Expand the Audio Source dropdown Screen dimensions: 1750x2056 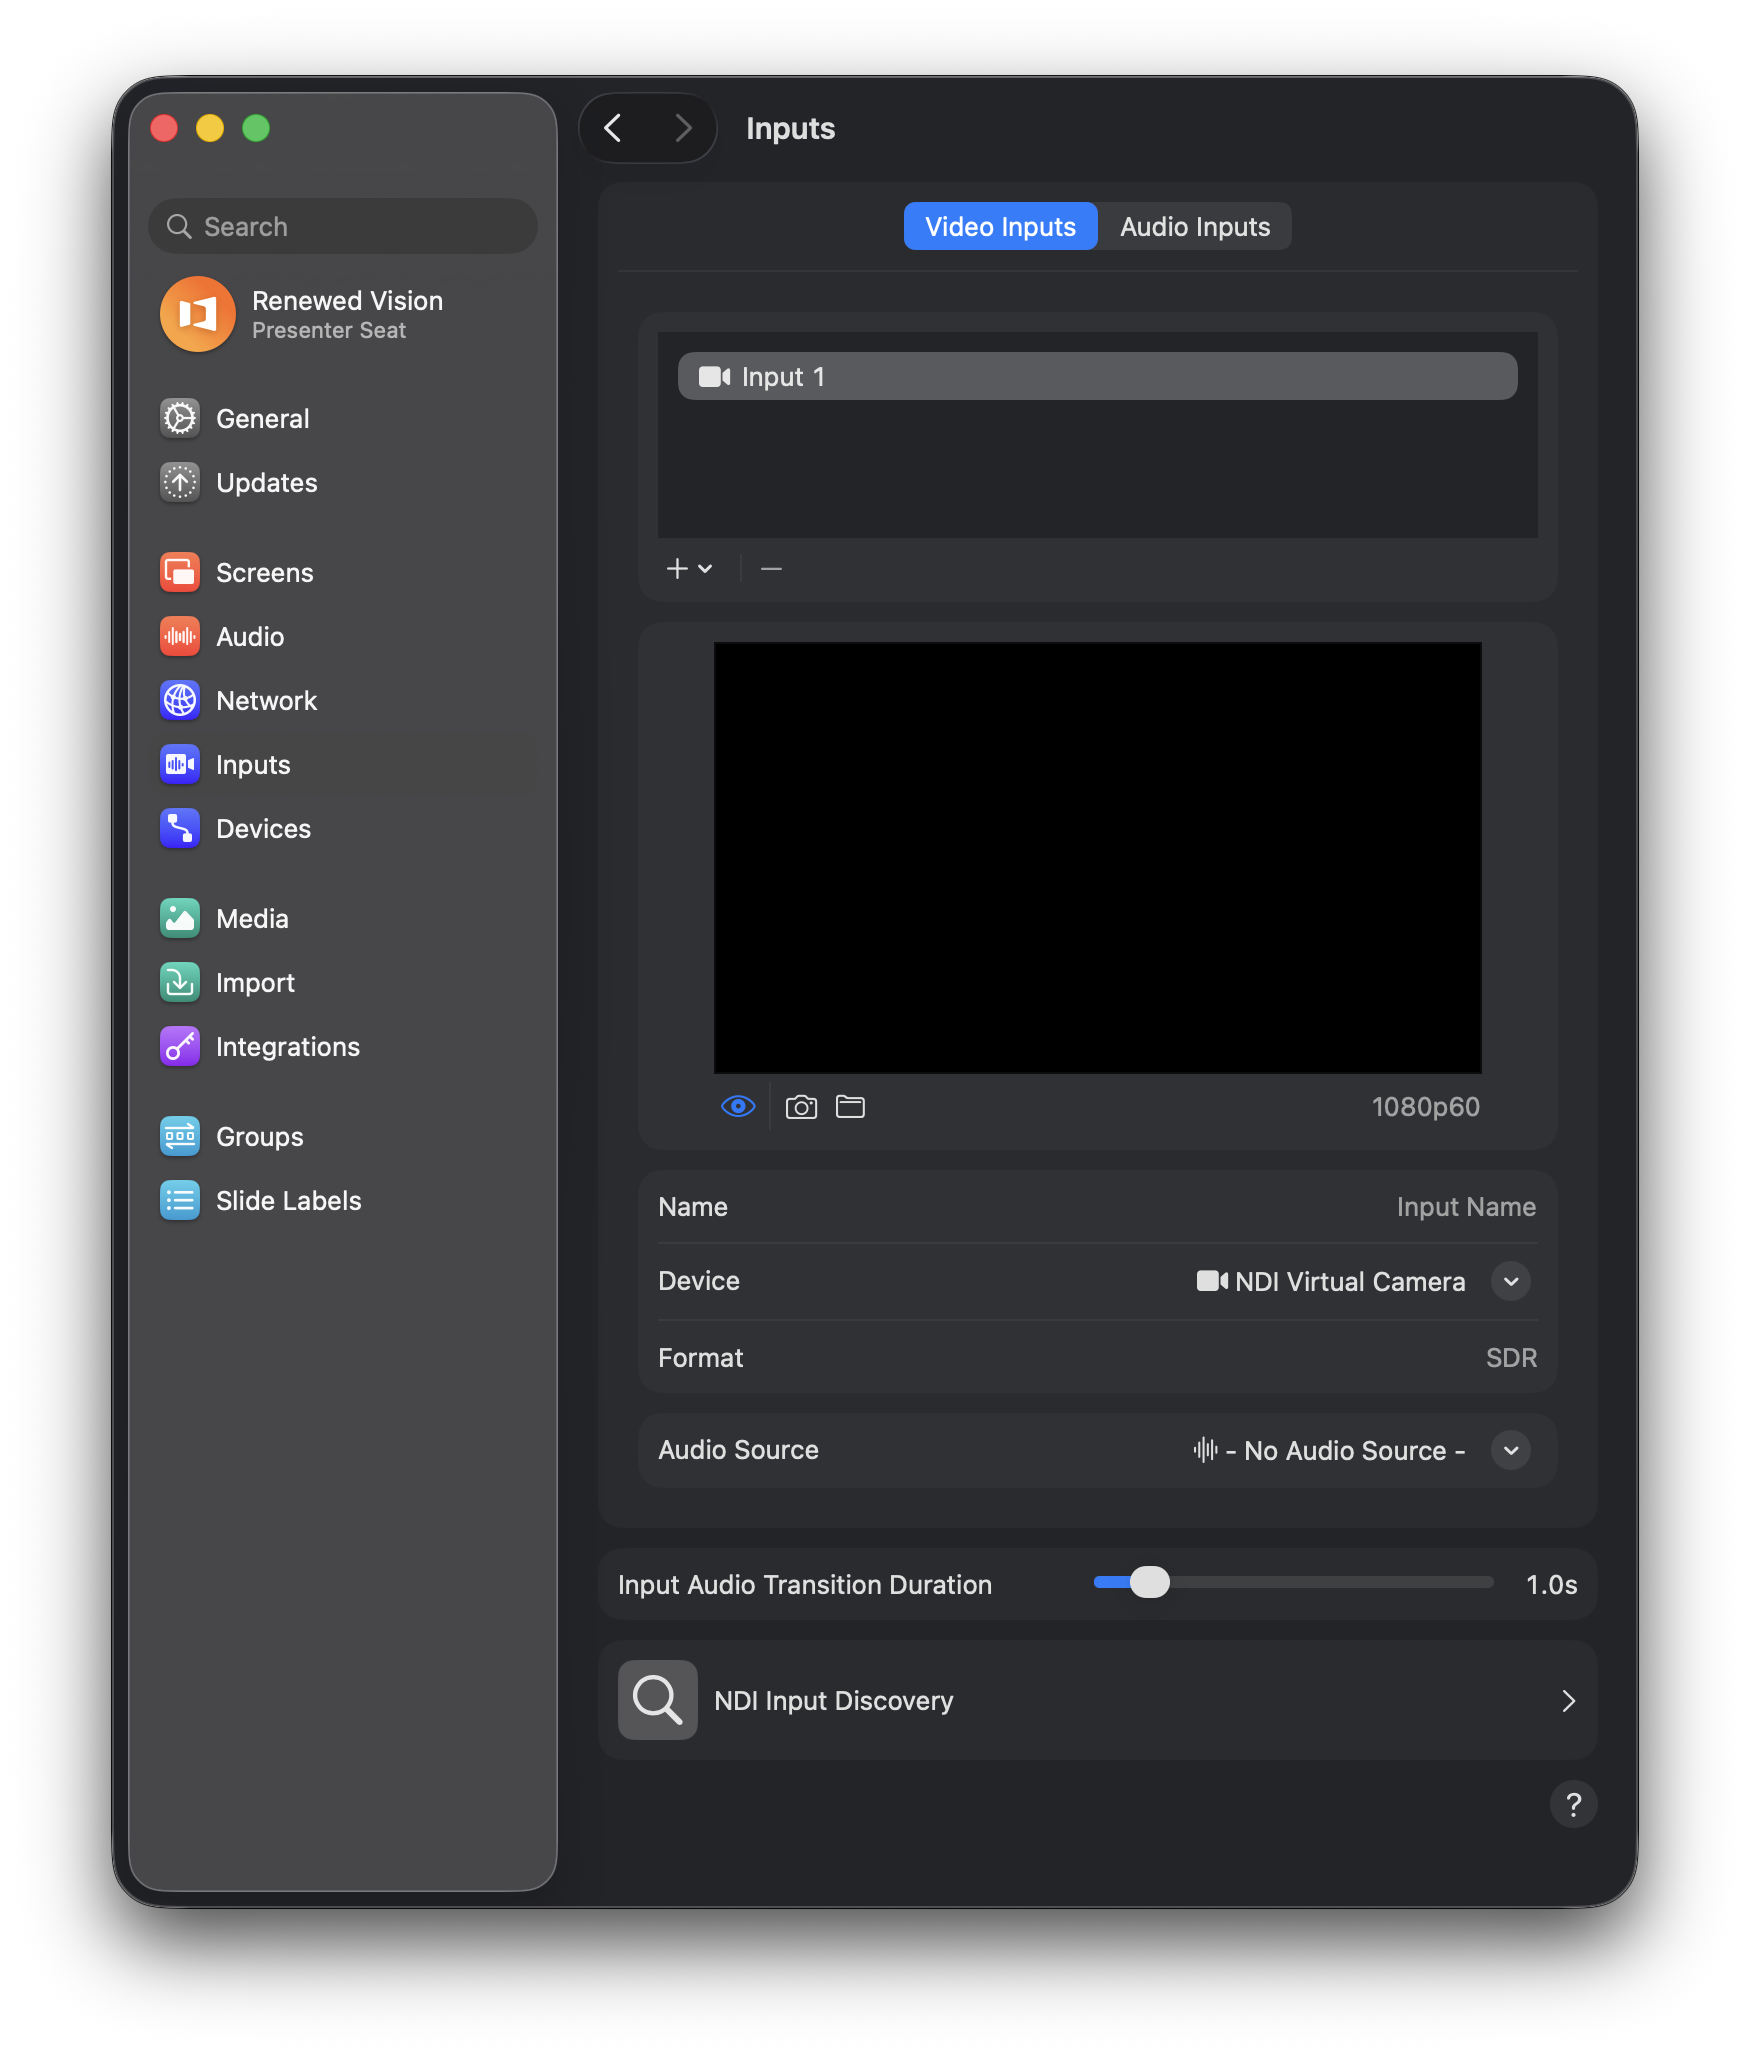[x=1511, y=1450]
